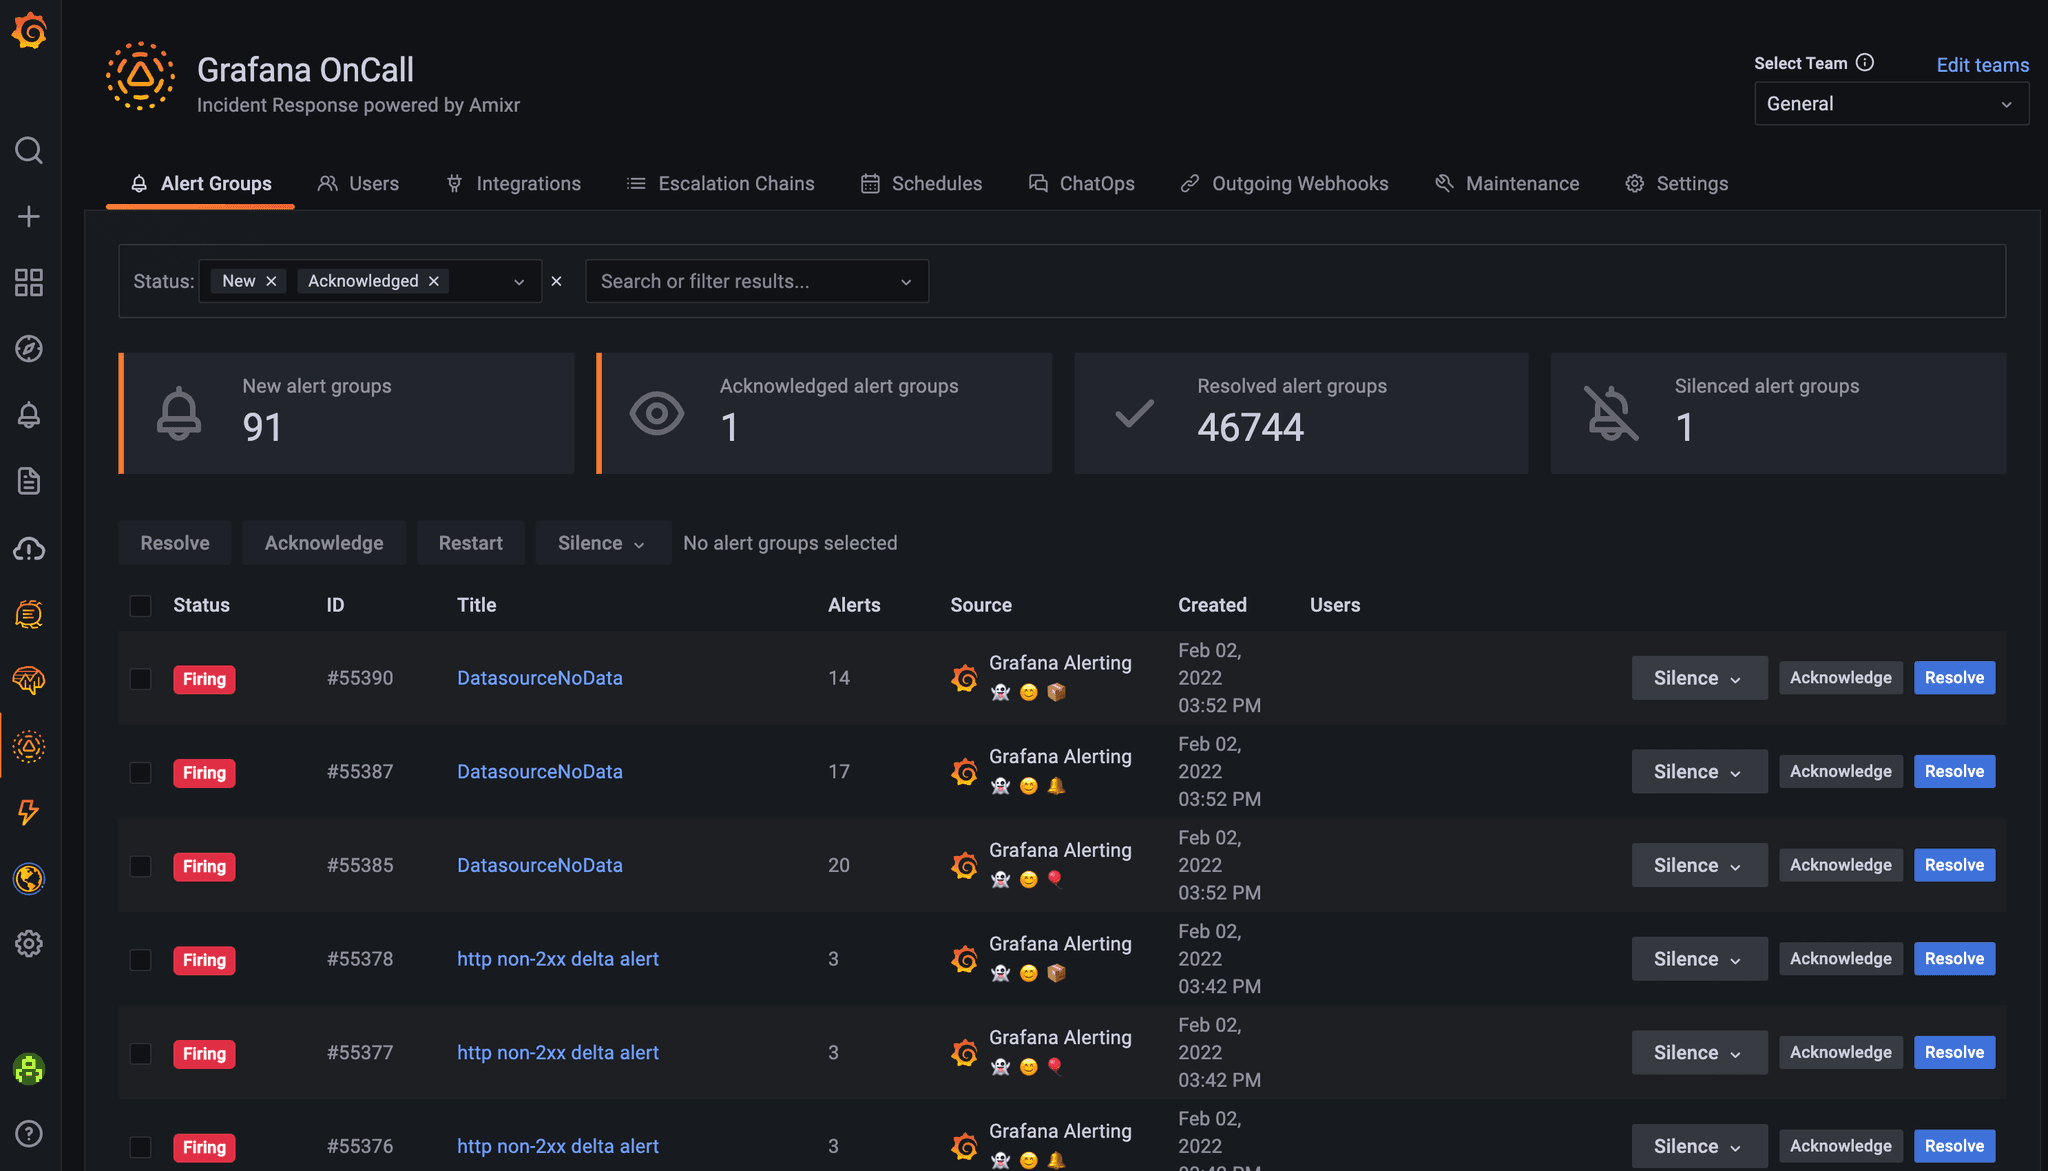This screenshot has width=2048, height=1171.
Task: Open the Grafana Cloud icon in the sidebar
Action: point(29,549)
